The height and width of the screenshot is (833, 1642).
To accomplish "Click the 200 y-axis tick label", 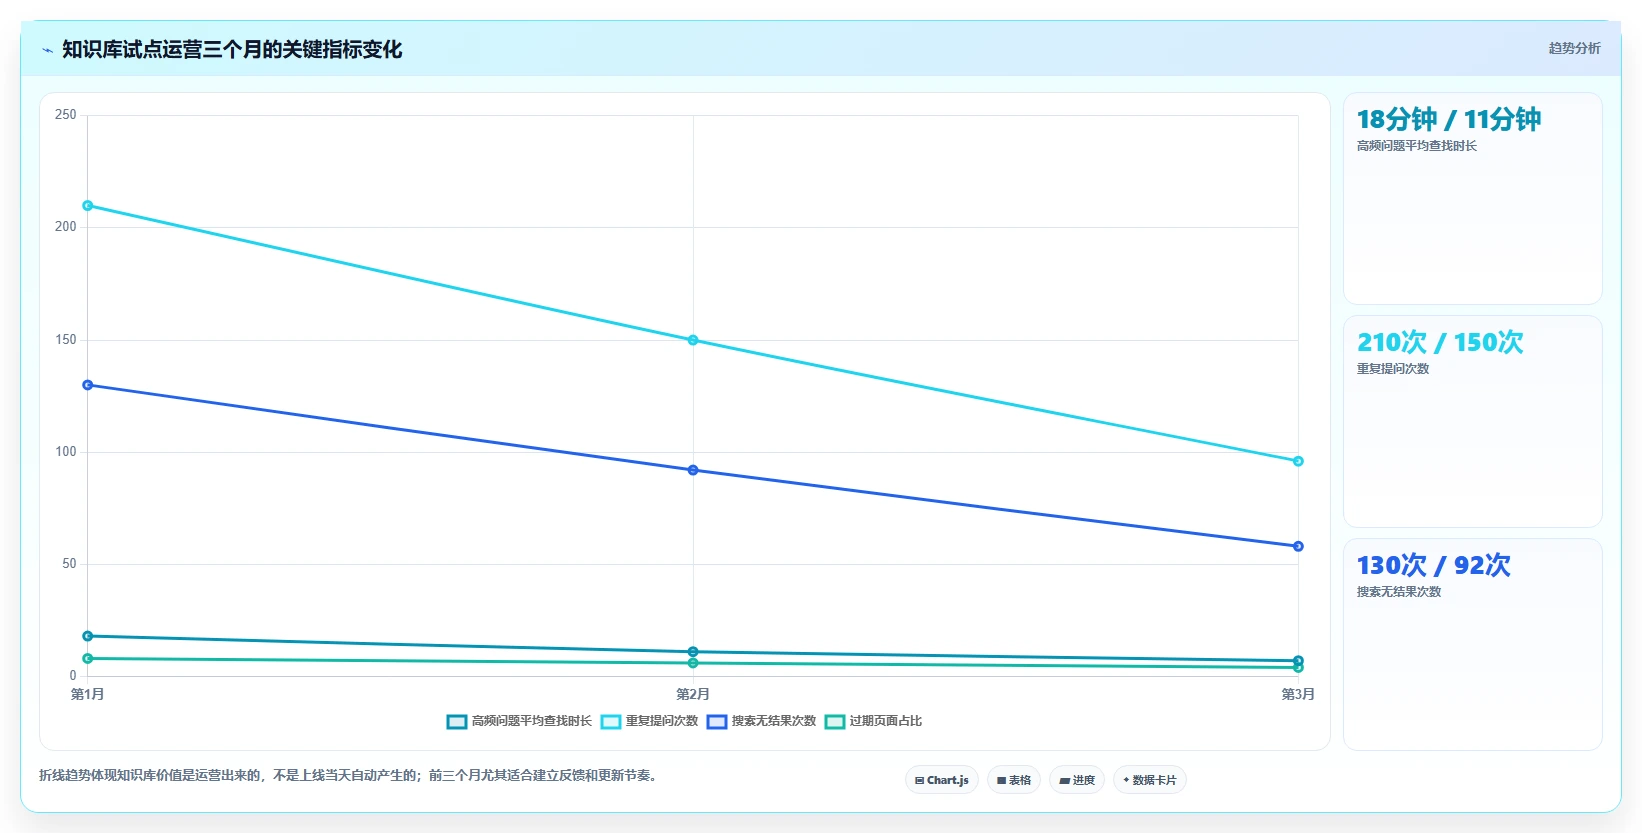I will point(66,227).
